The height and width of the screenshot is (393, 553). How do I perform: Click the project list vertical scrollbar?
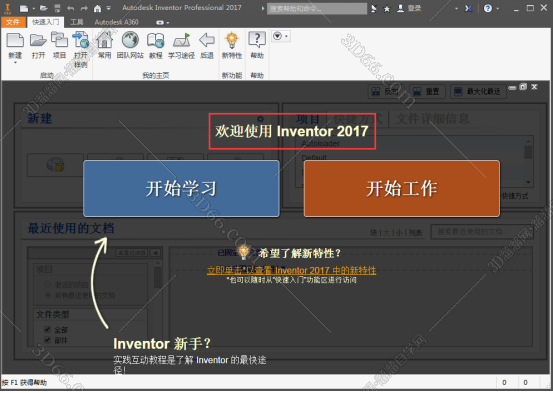point(528,152)
